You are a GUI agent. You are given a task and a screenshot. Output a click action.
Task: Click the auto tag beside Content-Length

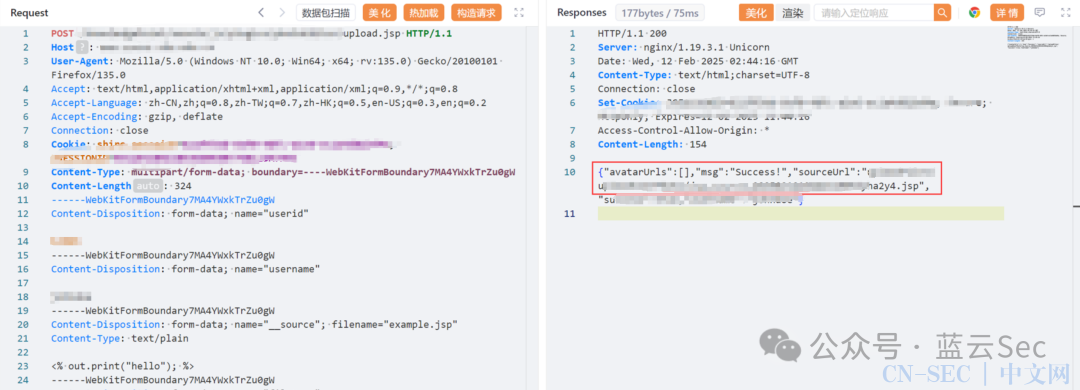[x=147, y=186]
